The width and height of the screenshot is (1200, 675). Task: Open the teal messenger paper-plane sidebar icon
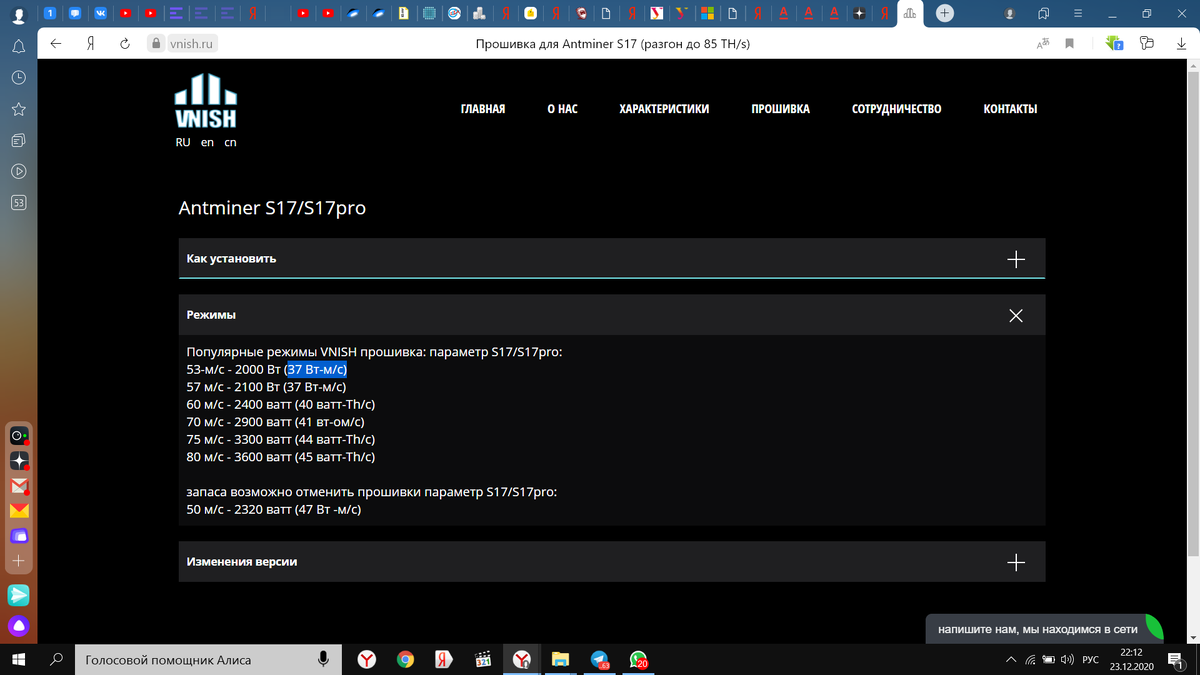click(x=19, y=595)
